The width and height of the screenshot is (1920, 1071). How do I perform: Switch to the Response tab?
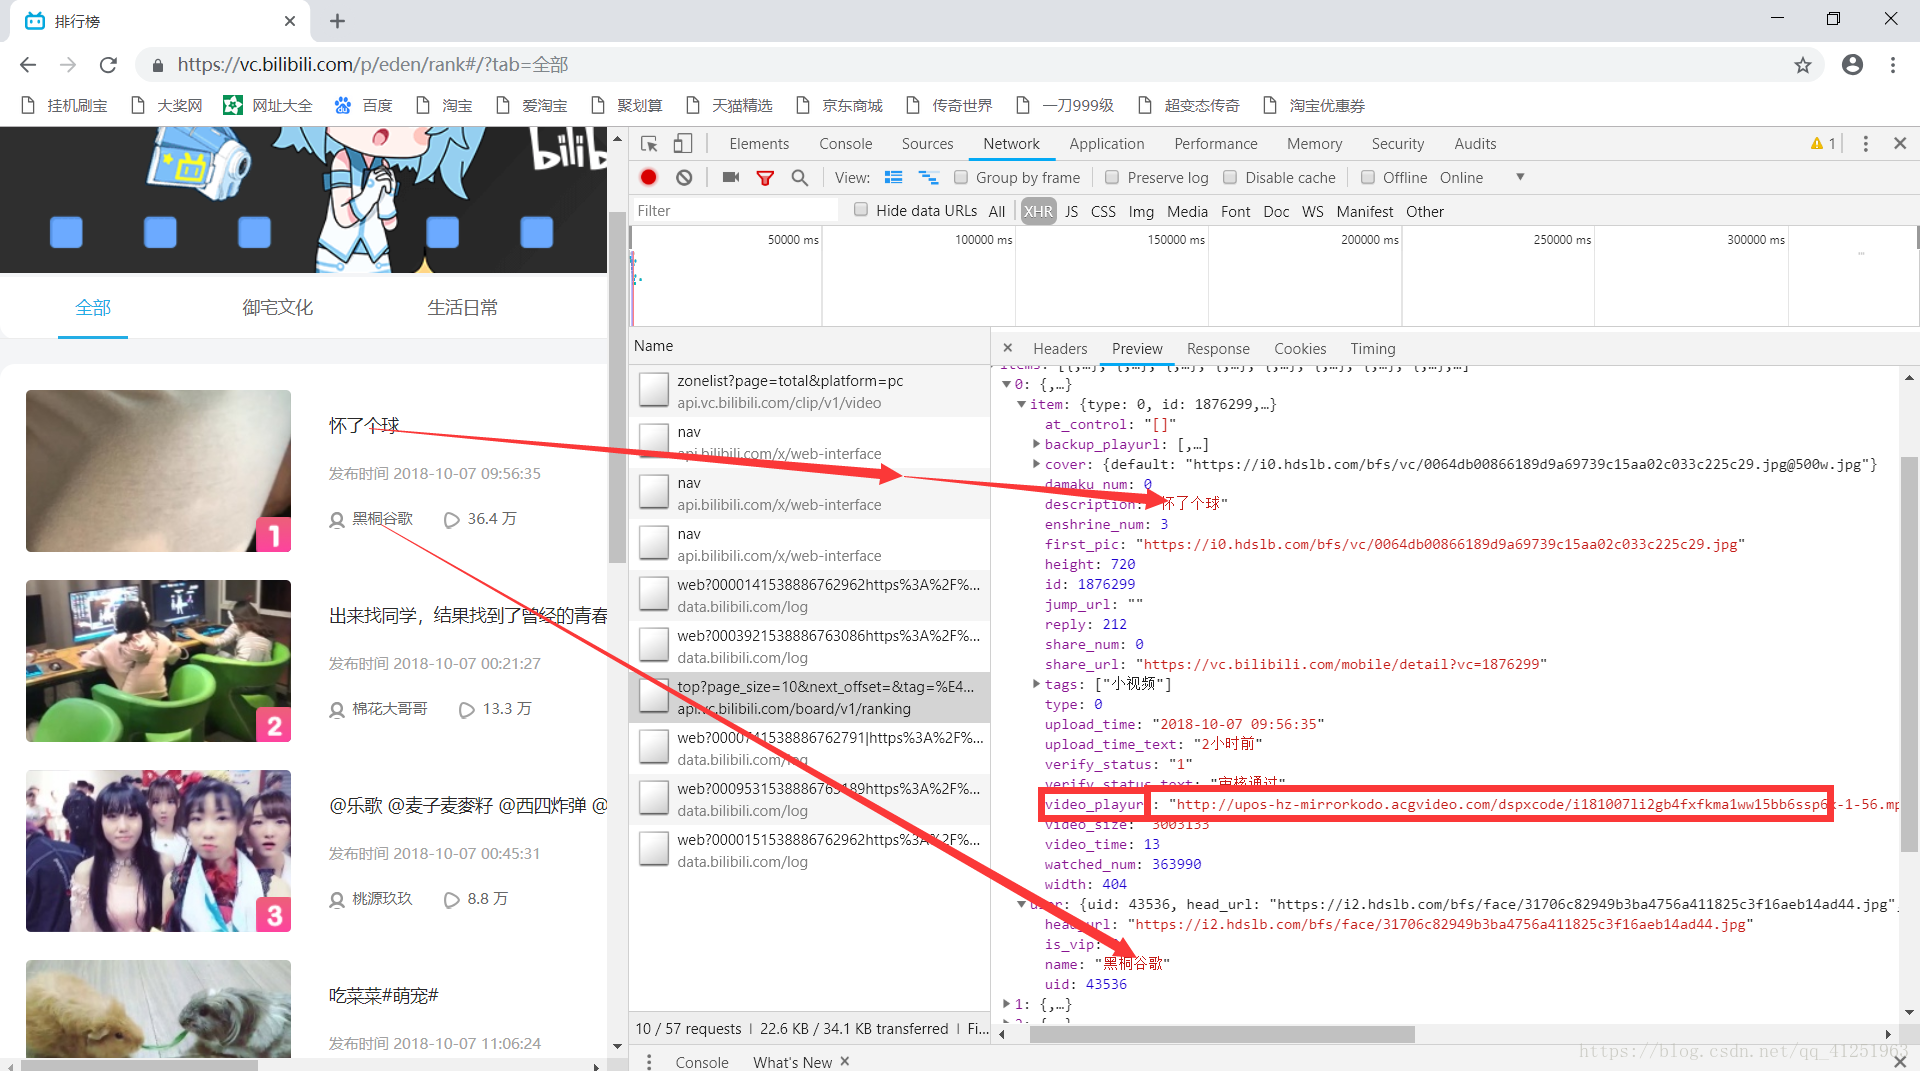coord(1218,348)
